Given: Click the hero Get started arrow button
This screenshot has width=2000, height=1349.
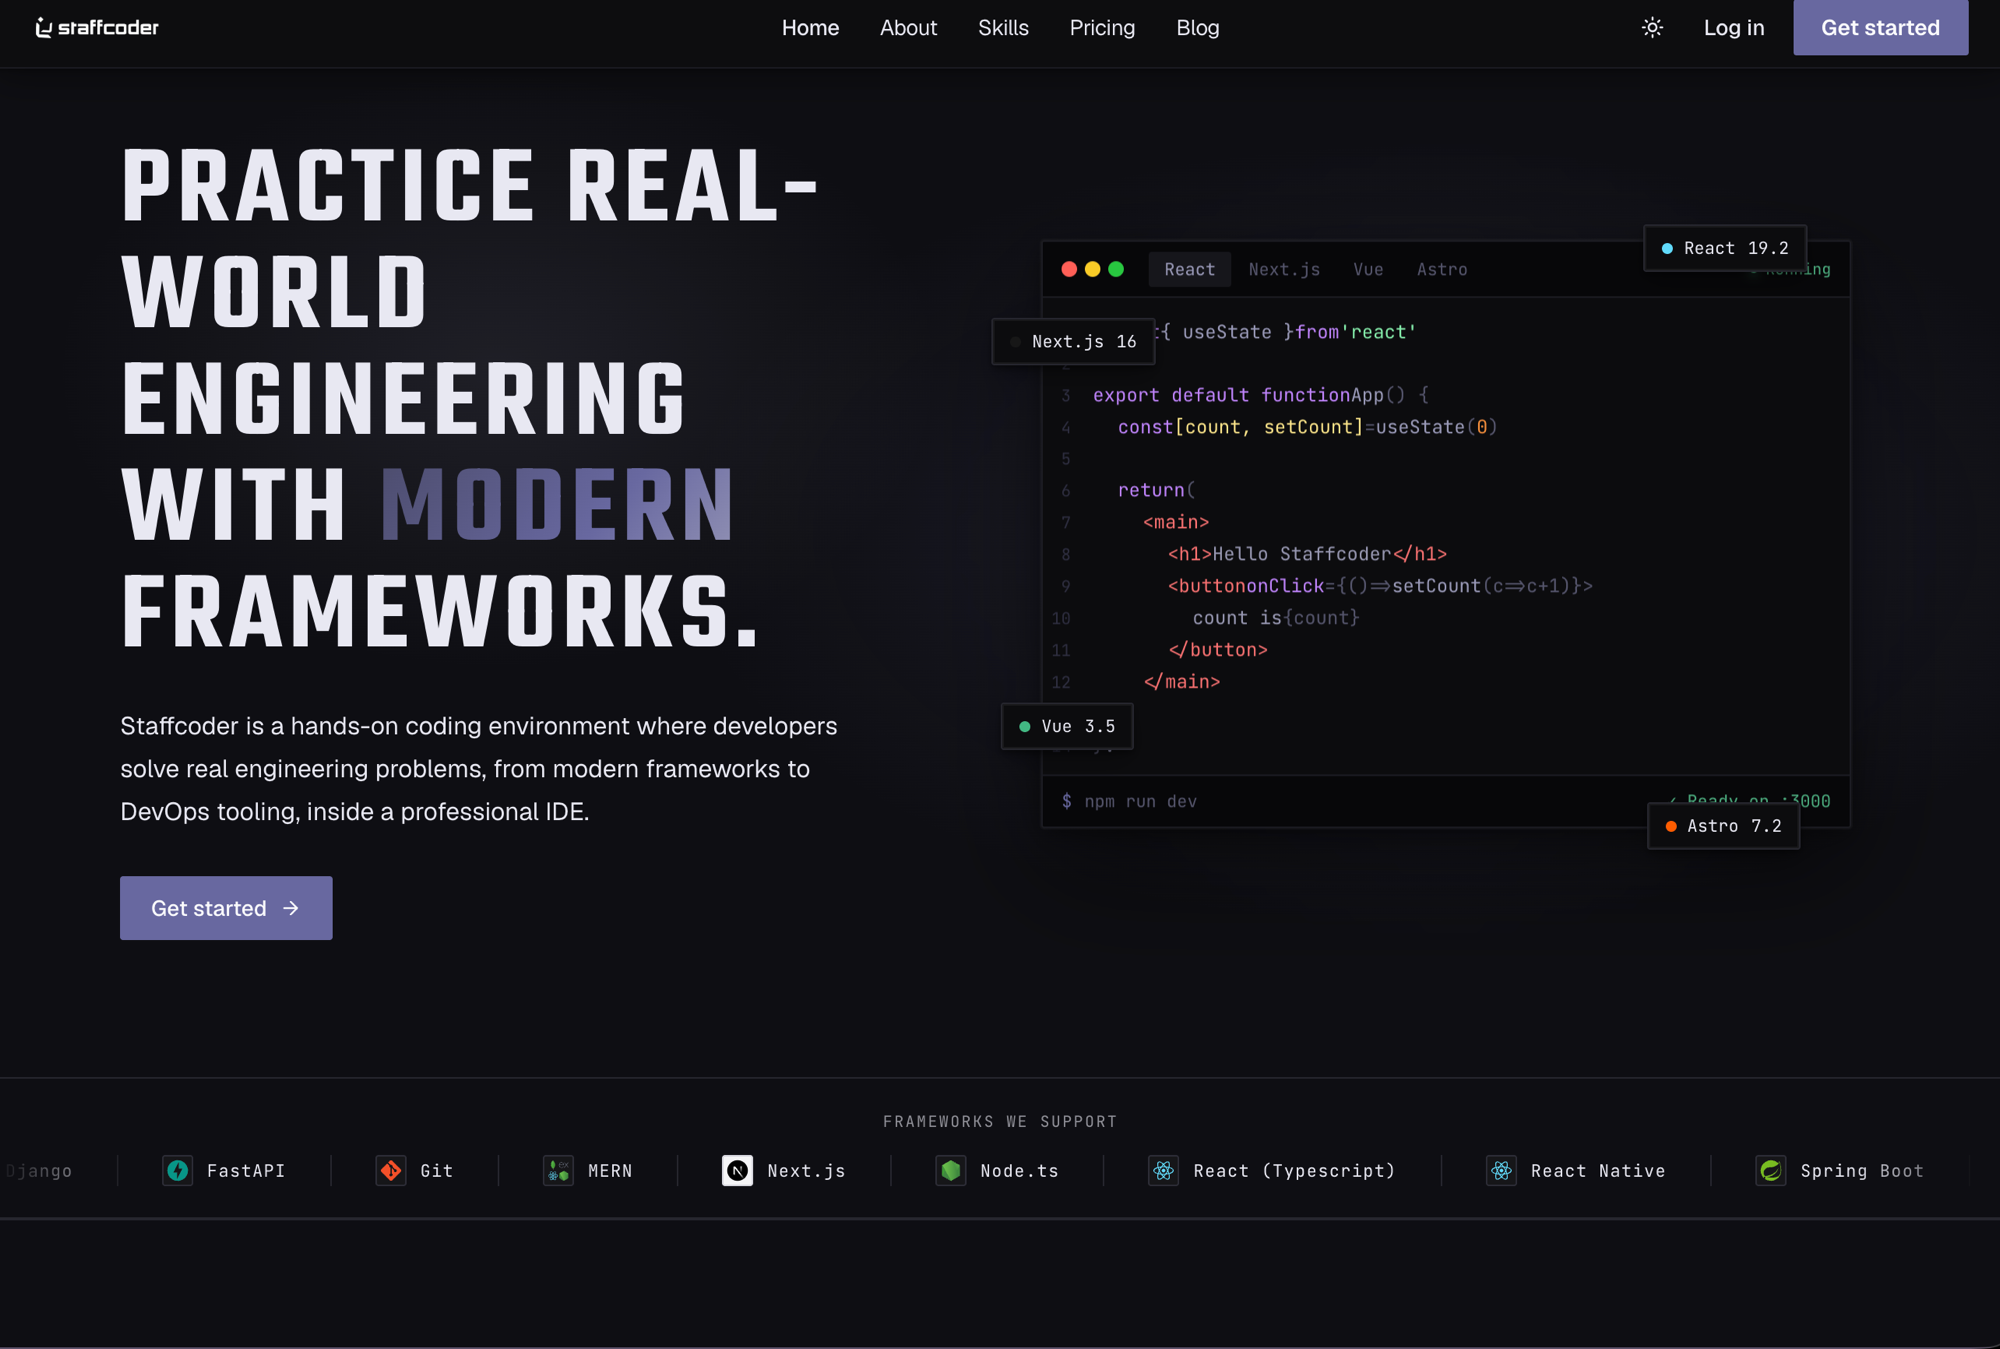Looking at the screenshot, I should tap(226, 908).
